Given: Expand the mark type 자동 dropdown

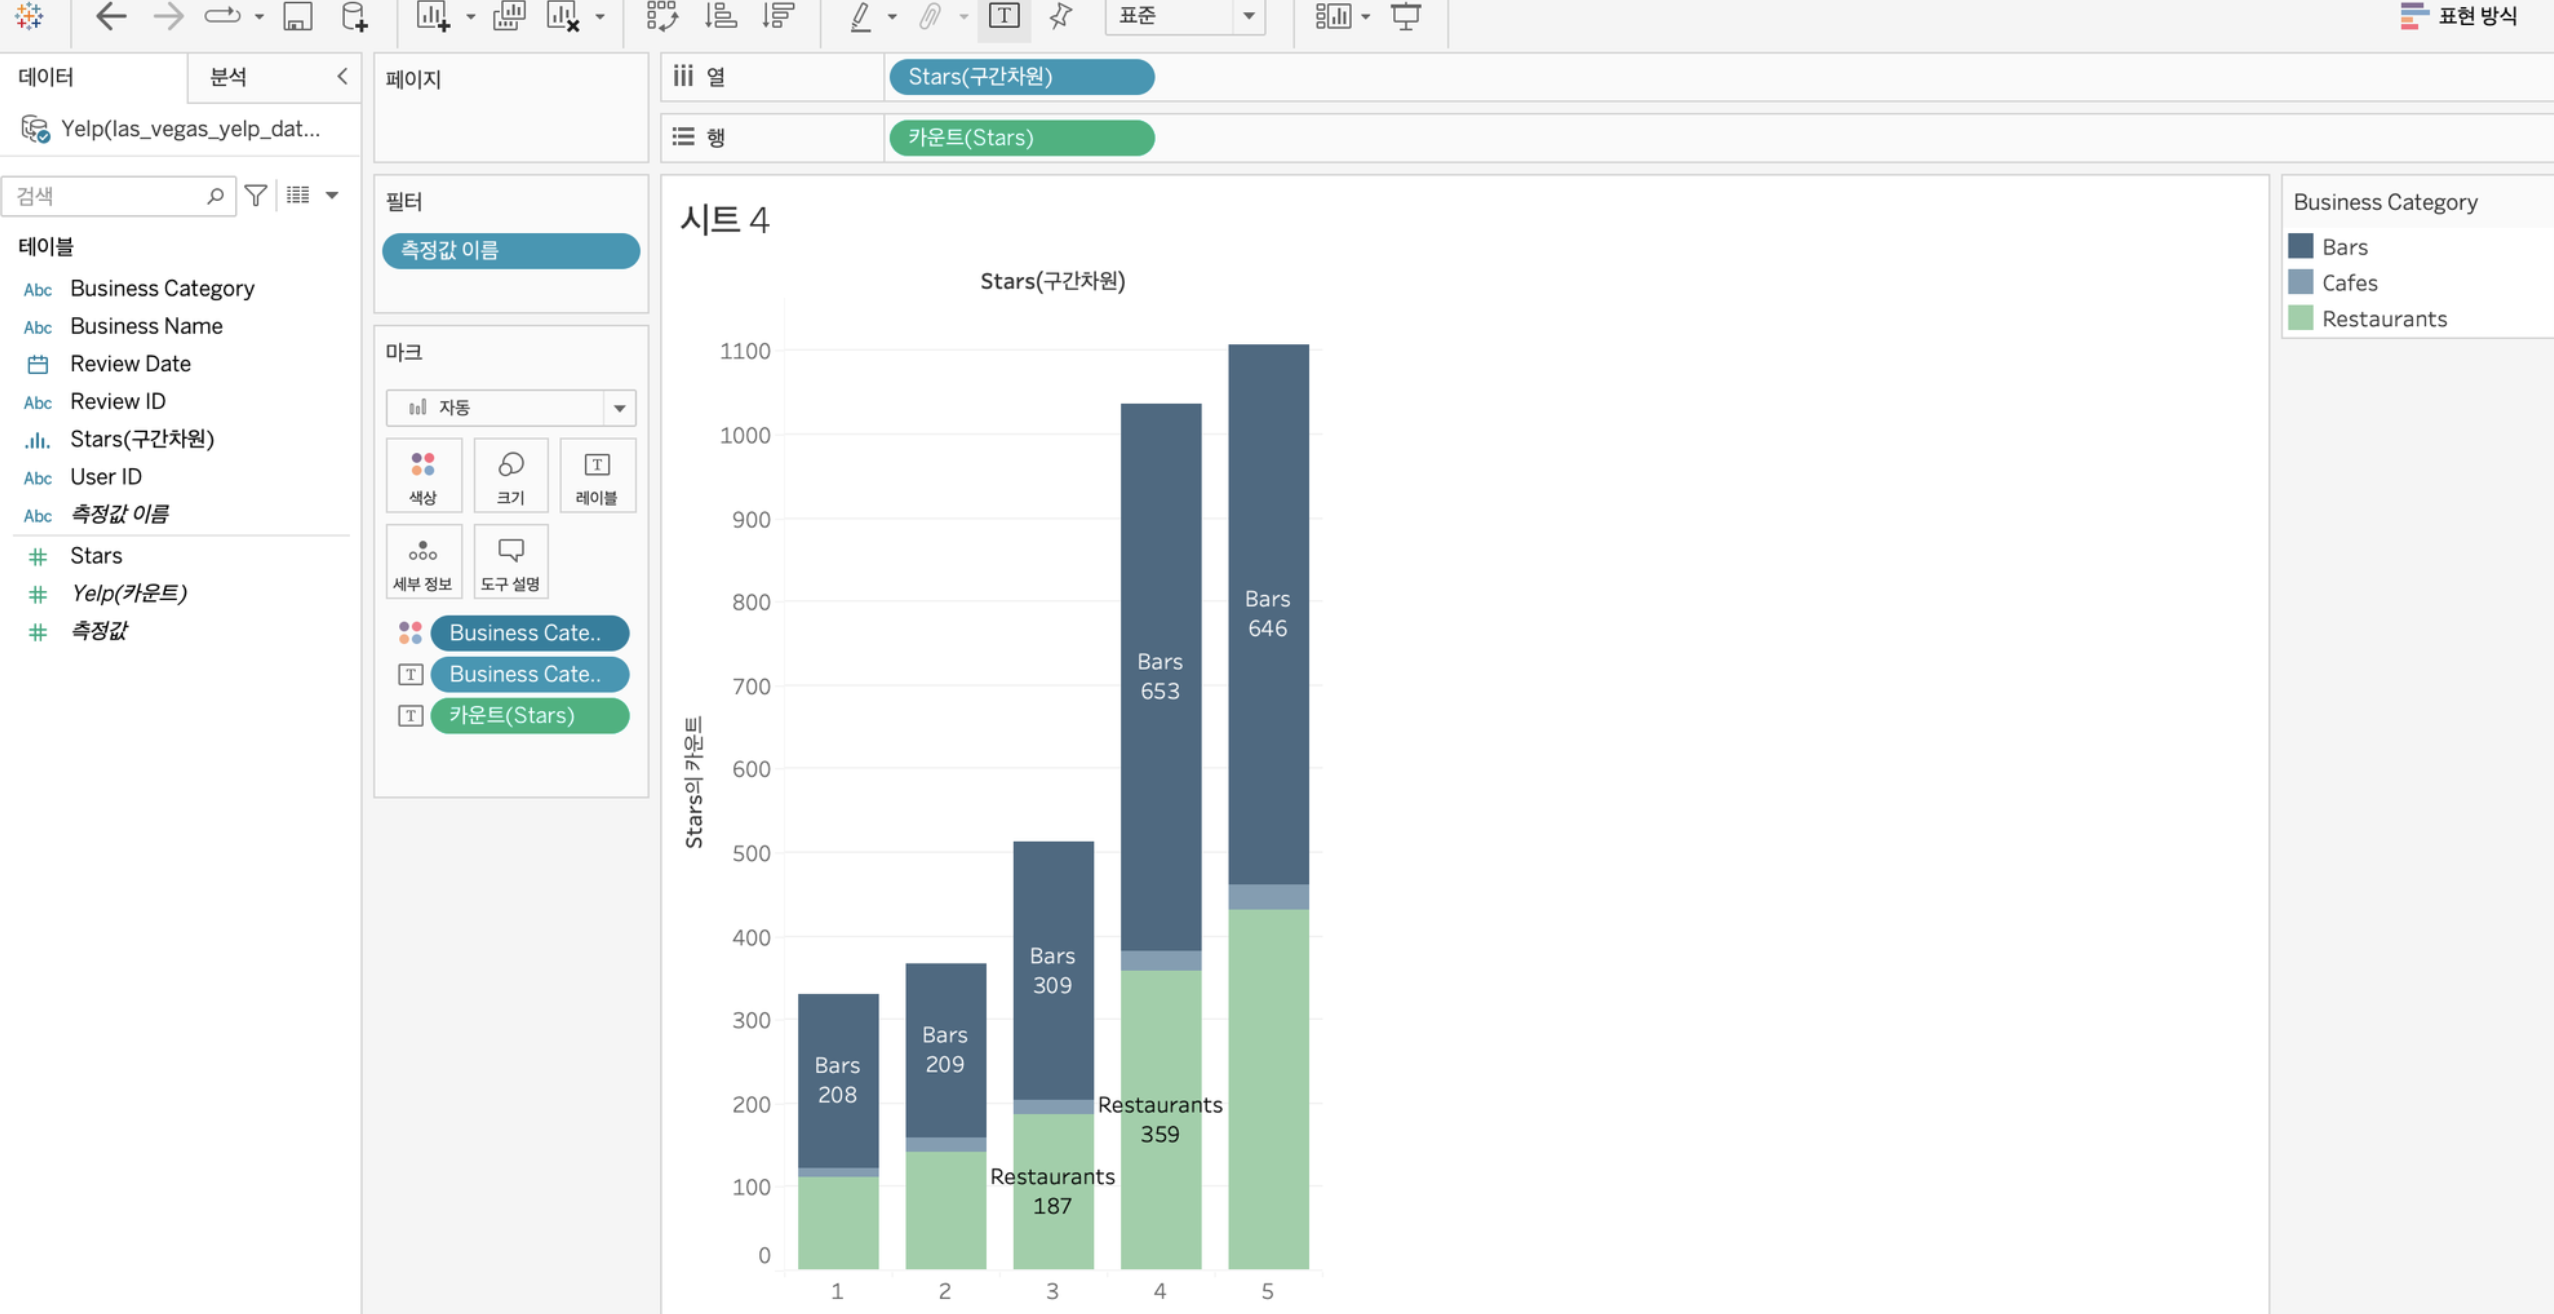Looking at the screenshot, I should click(619, 408).
